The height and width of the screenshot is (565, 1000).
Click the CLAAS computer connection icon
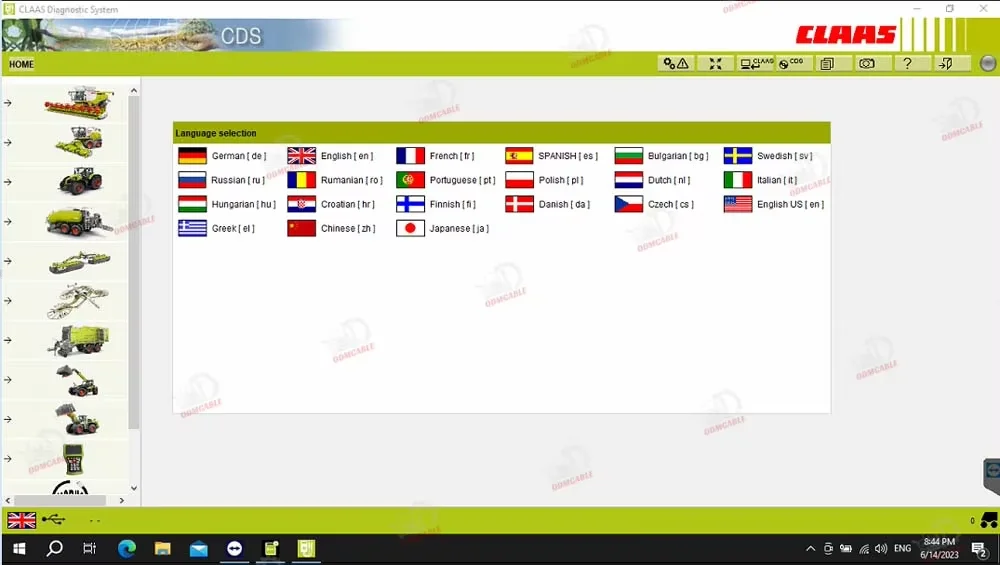756,63
